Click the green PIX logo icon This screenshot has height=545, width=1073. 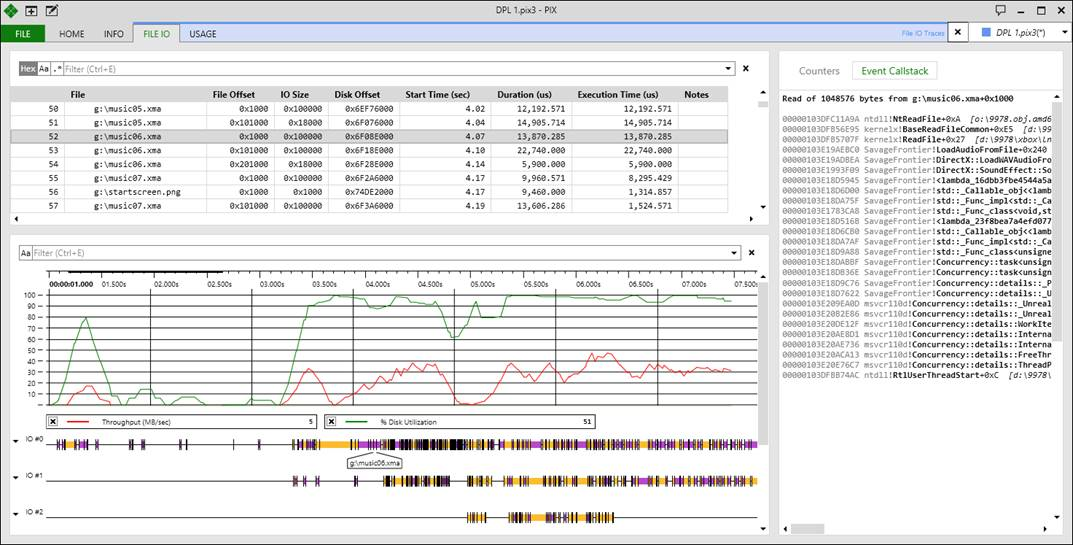tap(11, 11)
